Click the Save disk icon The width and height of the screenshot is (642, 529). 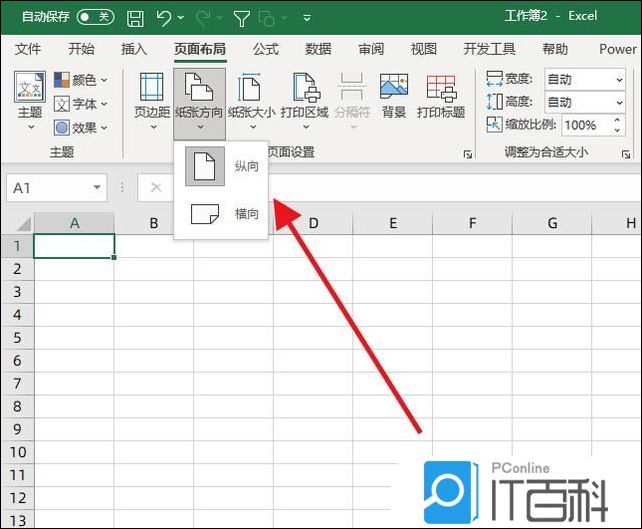pyautogui.click(x=135, y=18)
